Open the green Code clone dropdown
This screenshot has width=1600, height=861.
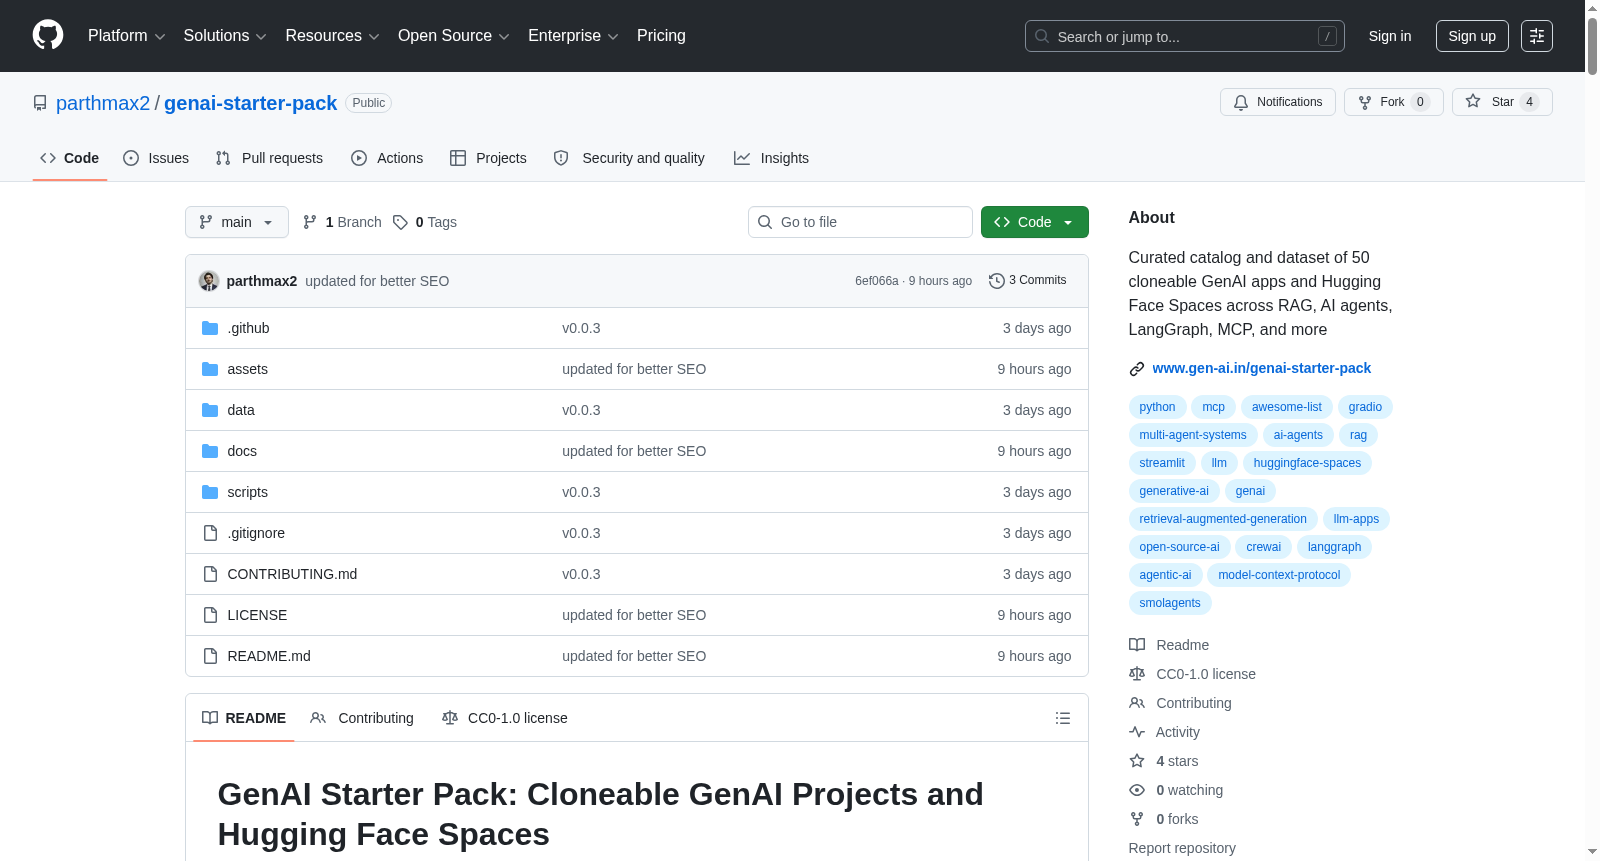[1035, 222]
